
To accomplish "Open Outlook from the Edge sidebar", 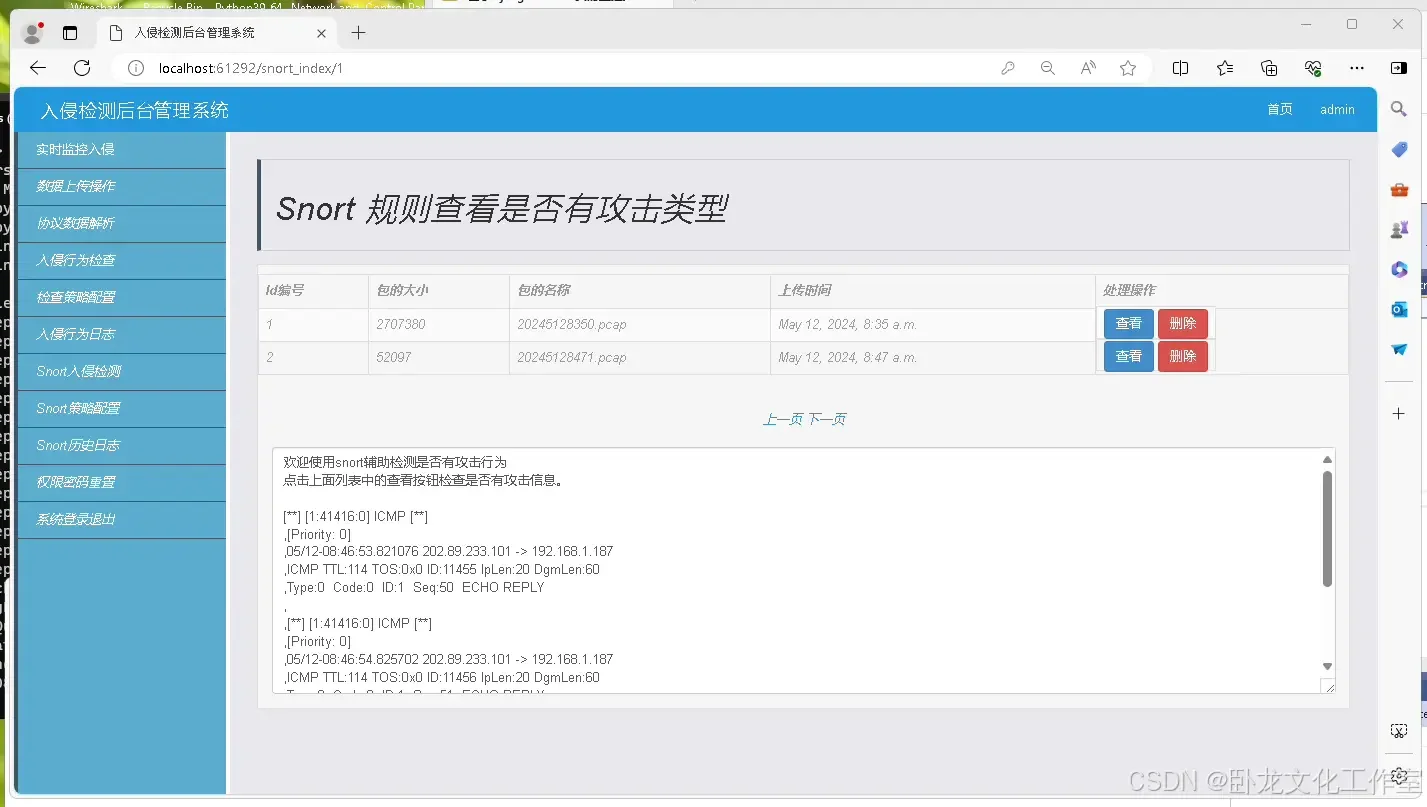I will [x=1398, y=309].
